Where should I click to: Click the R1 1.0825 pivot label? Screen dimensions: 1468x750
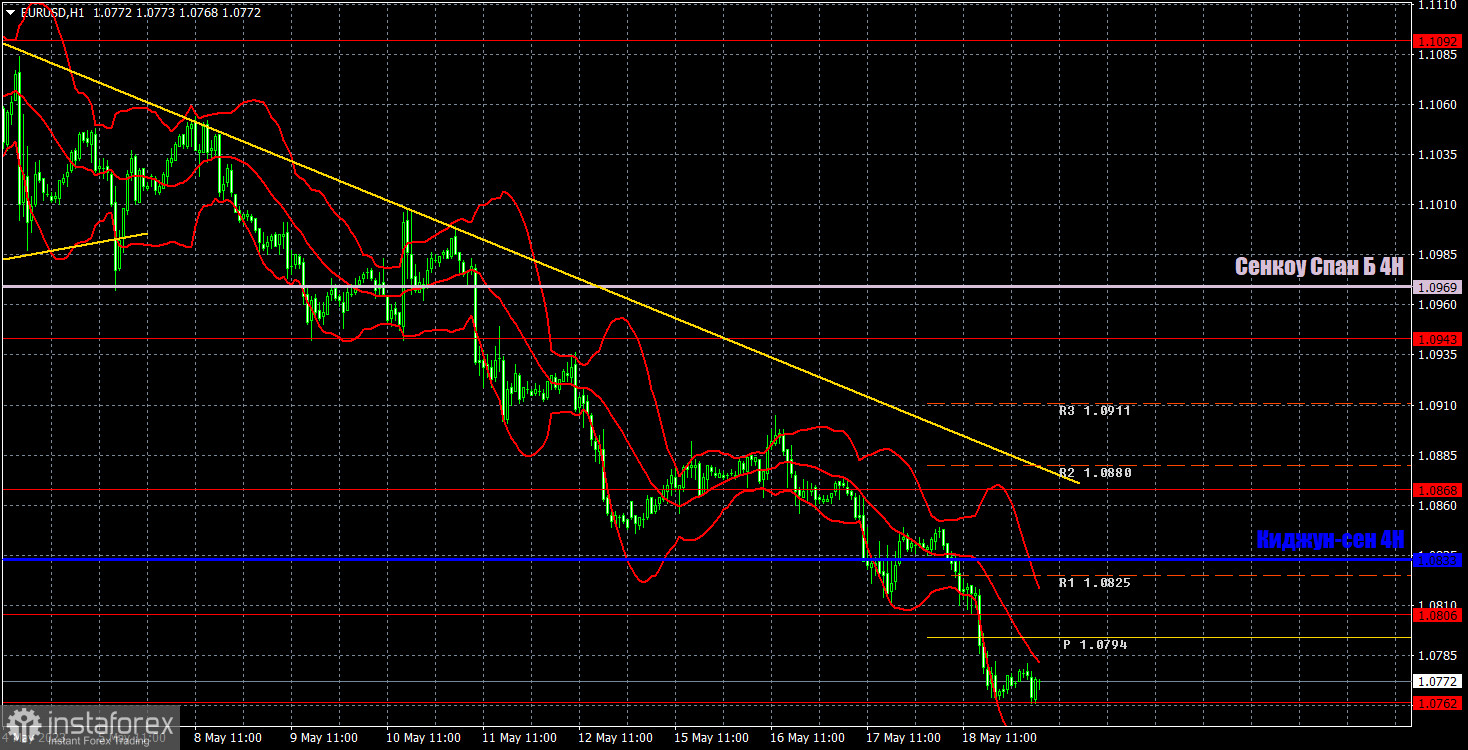pyautogui.click(x=1095, y=582)
